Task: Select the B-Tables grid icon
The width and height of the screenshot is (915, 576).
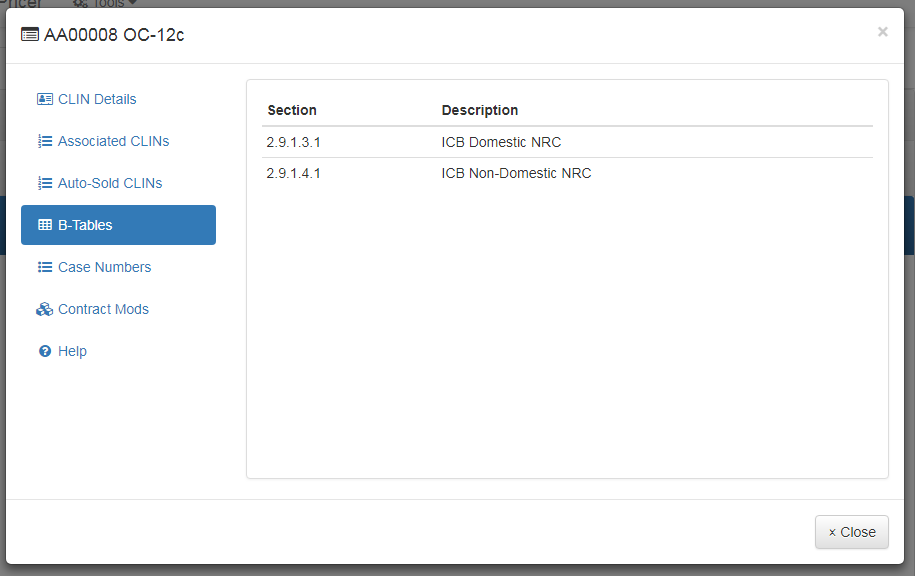Action: click(x=44, y=224)
